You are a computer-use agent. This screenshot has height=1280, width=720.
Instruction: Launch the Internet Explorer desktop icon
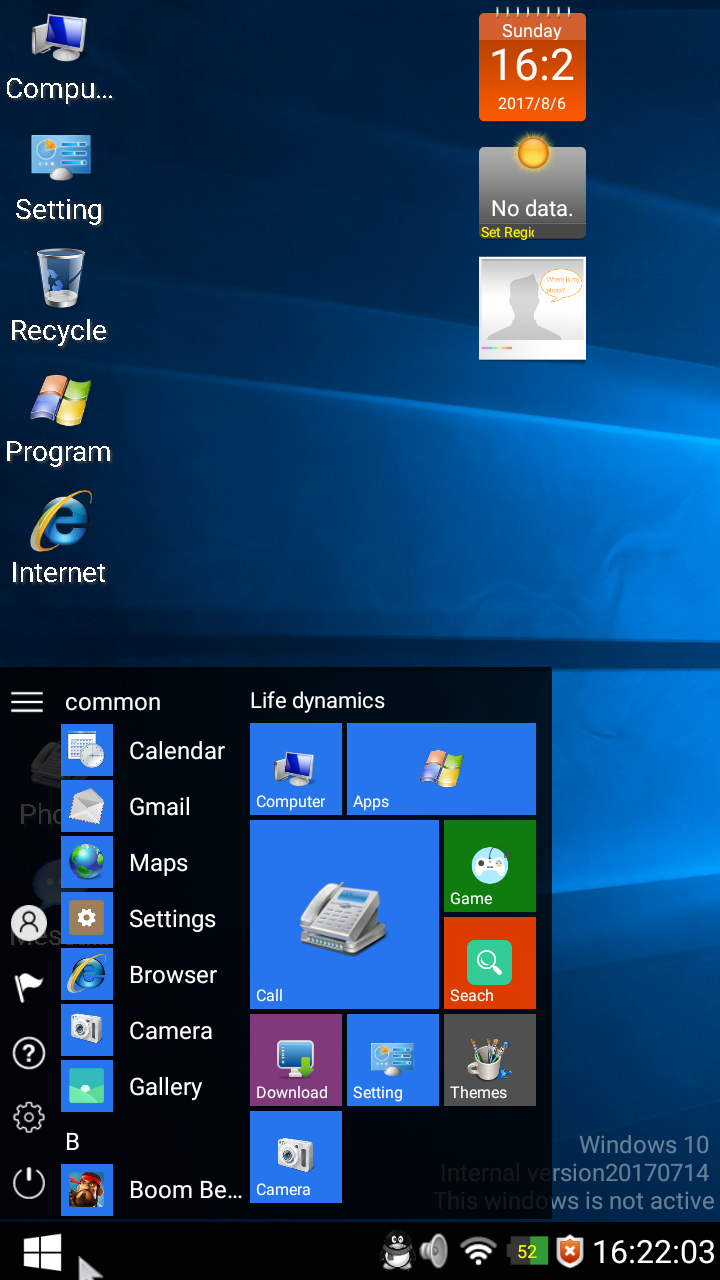(59, 540)
